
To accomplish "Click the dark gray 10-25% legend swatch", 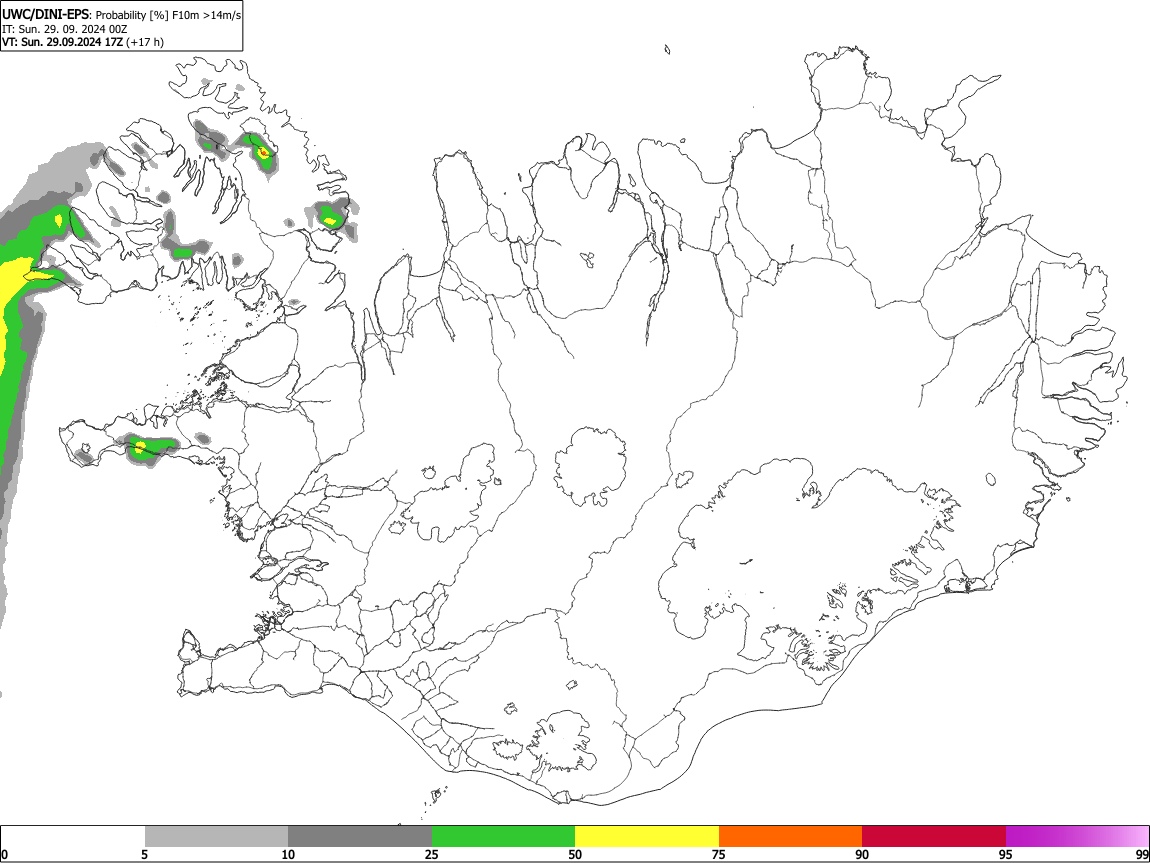I will coord(360,836).
